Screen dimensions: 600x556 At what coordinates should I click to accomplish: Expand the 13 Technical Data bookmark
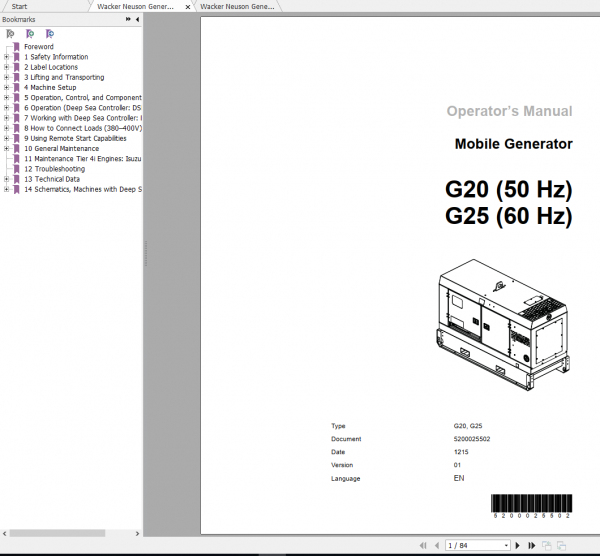tap(6, 179)
